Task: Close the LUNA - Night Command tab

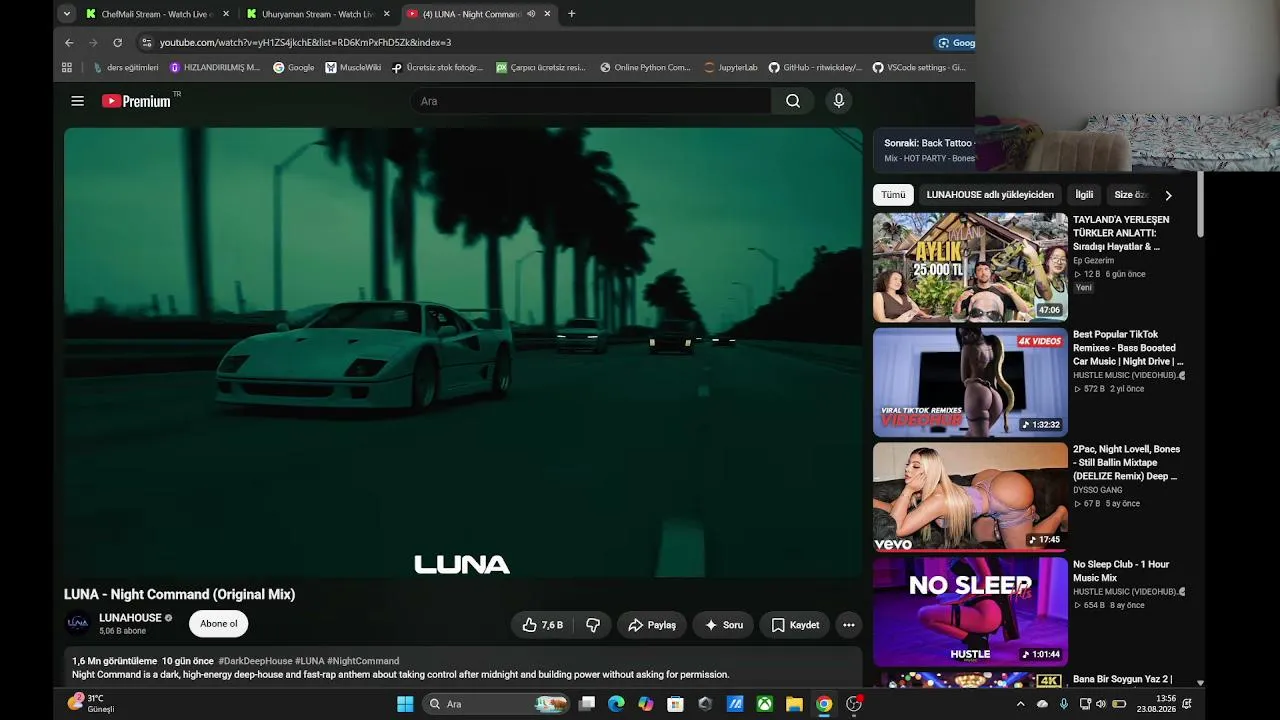Action: click(547, 14)
